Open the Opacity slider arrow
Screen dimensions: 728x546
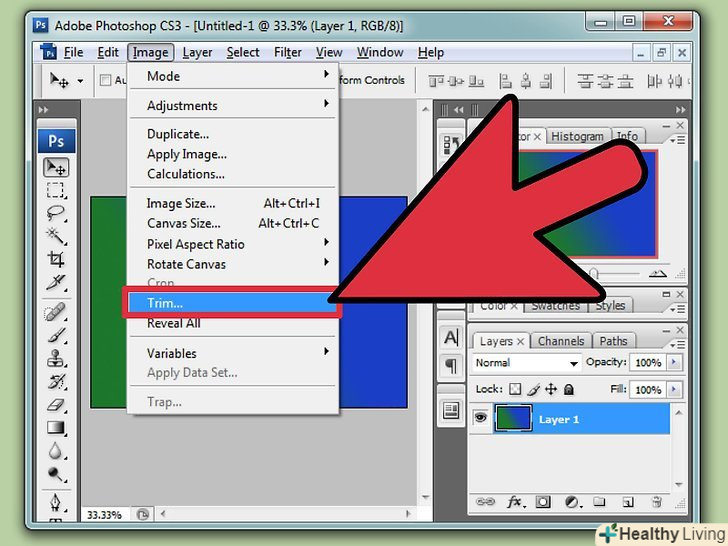[675, 362]
